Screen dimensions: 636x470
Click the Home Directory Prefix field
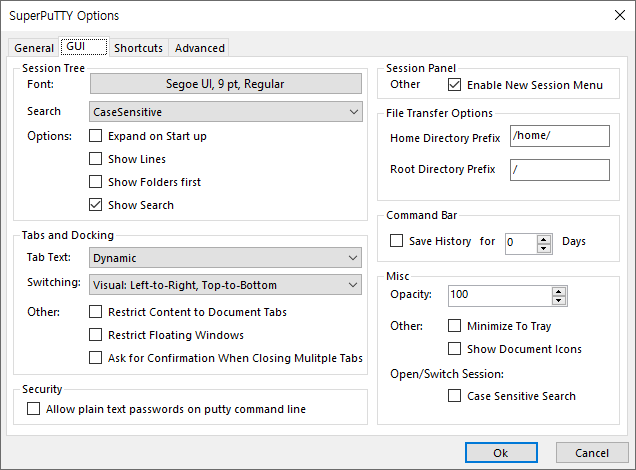[x=560, y=136]
